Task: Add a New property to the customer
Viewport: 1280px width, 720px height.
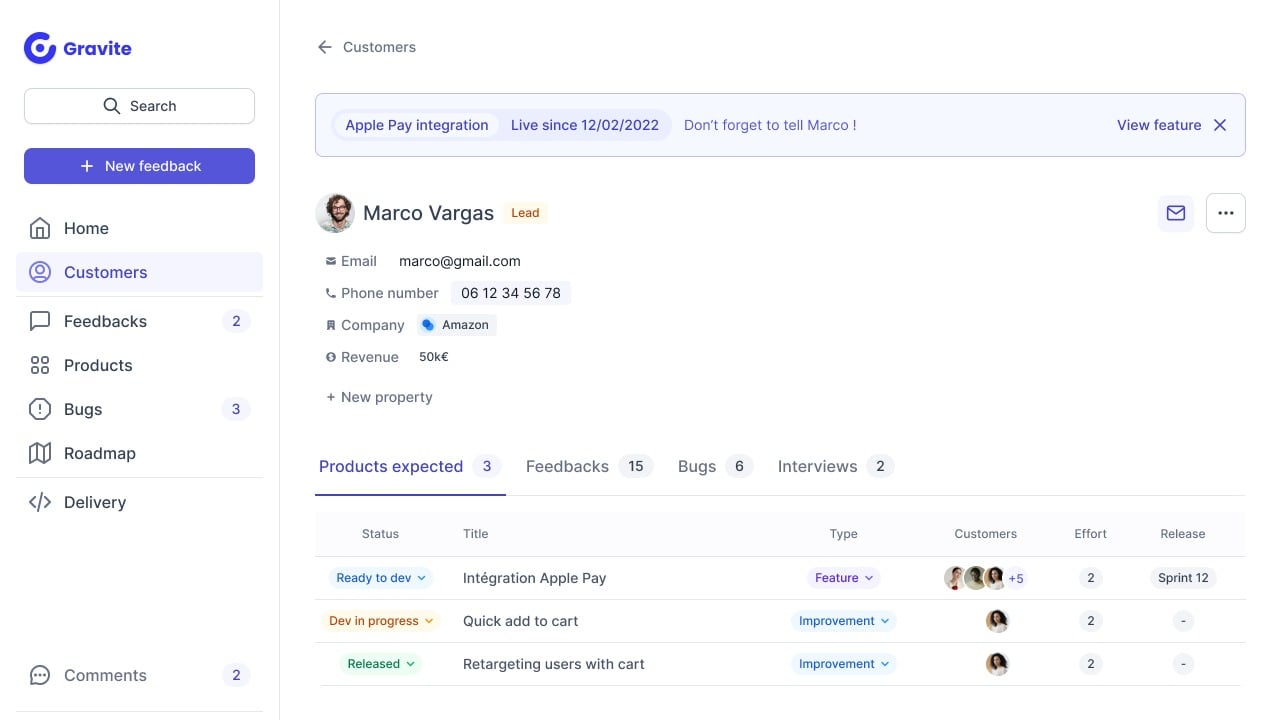Action: point(379,397)
